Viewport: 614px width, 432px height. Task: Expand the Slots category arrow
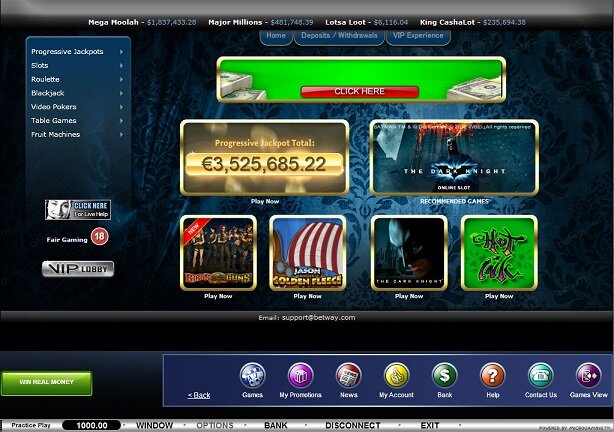121,65
